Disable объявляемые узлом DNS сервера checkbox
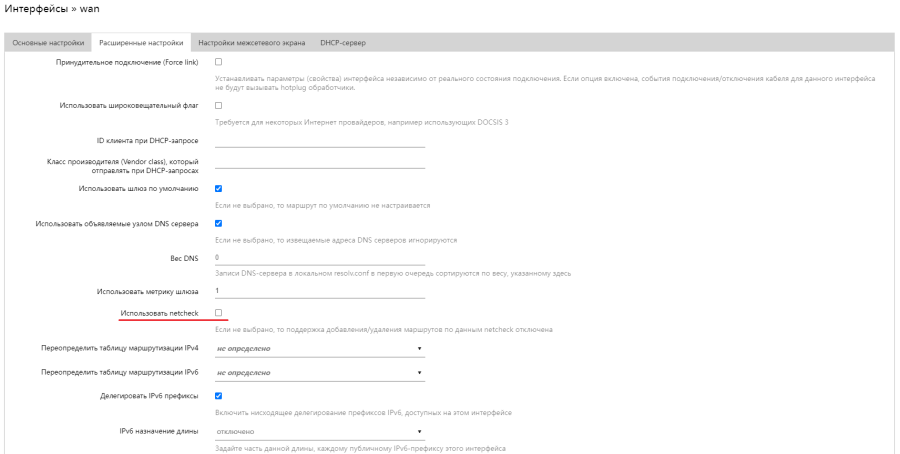 (219, 223)
